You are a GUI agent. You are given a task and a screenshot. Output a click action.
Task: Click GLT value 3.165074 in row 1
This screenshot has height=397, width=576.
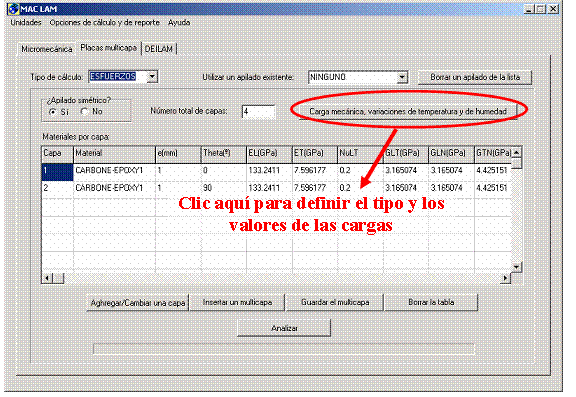tap(406, 171)
